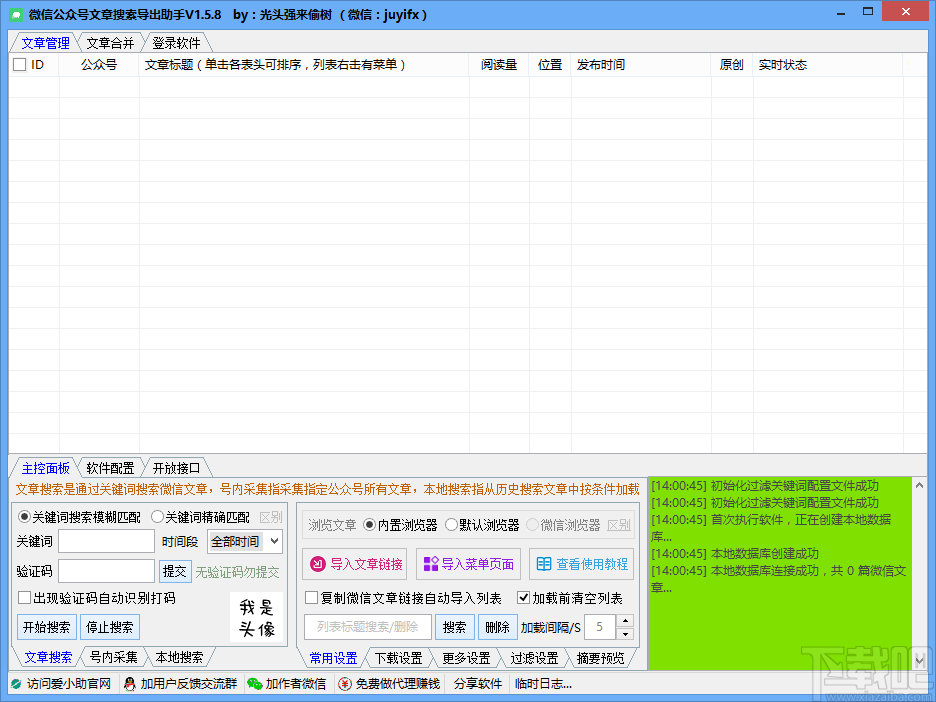Open the 软件配置 tab

pos(110,468)
